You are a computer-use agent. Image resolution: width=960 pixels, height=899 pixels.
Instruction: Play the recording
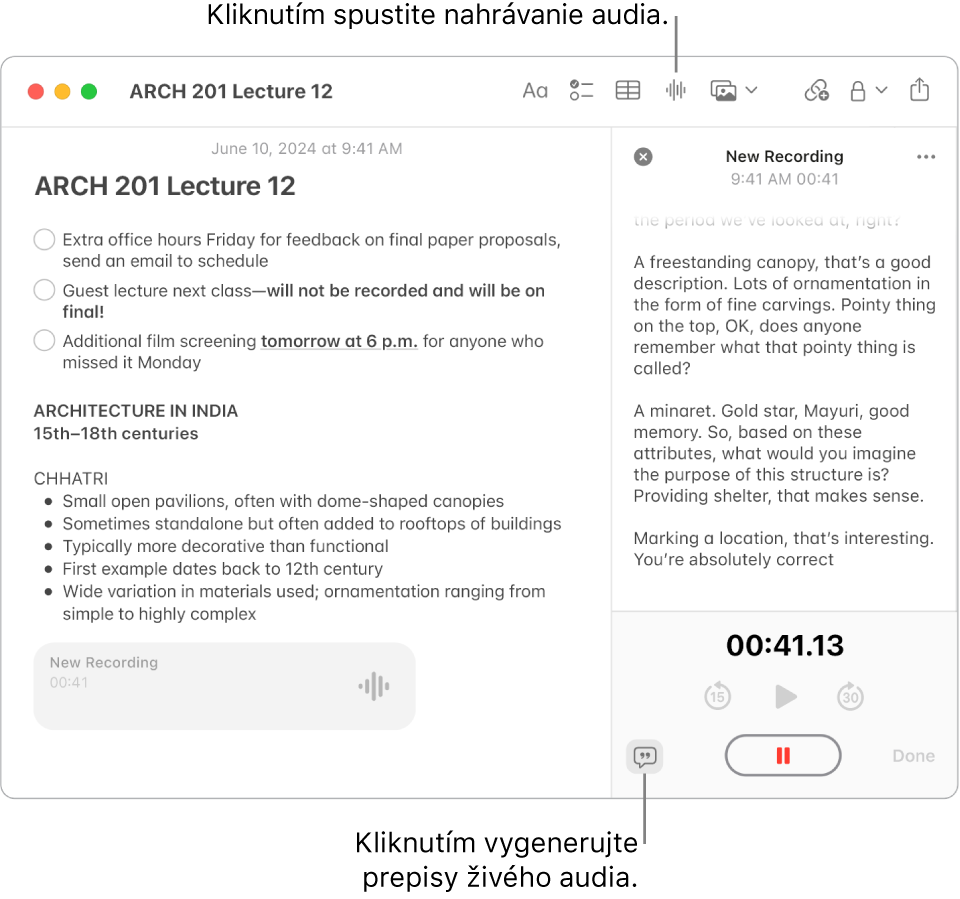point(785,696)
